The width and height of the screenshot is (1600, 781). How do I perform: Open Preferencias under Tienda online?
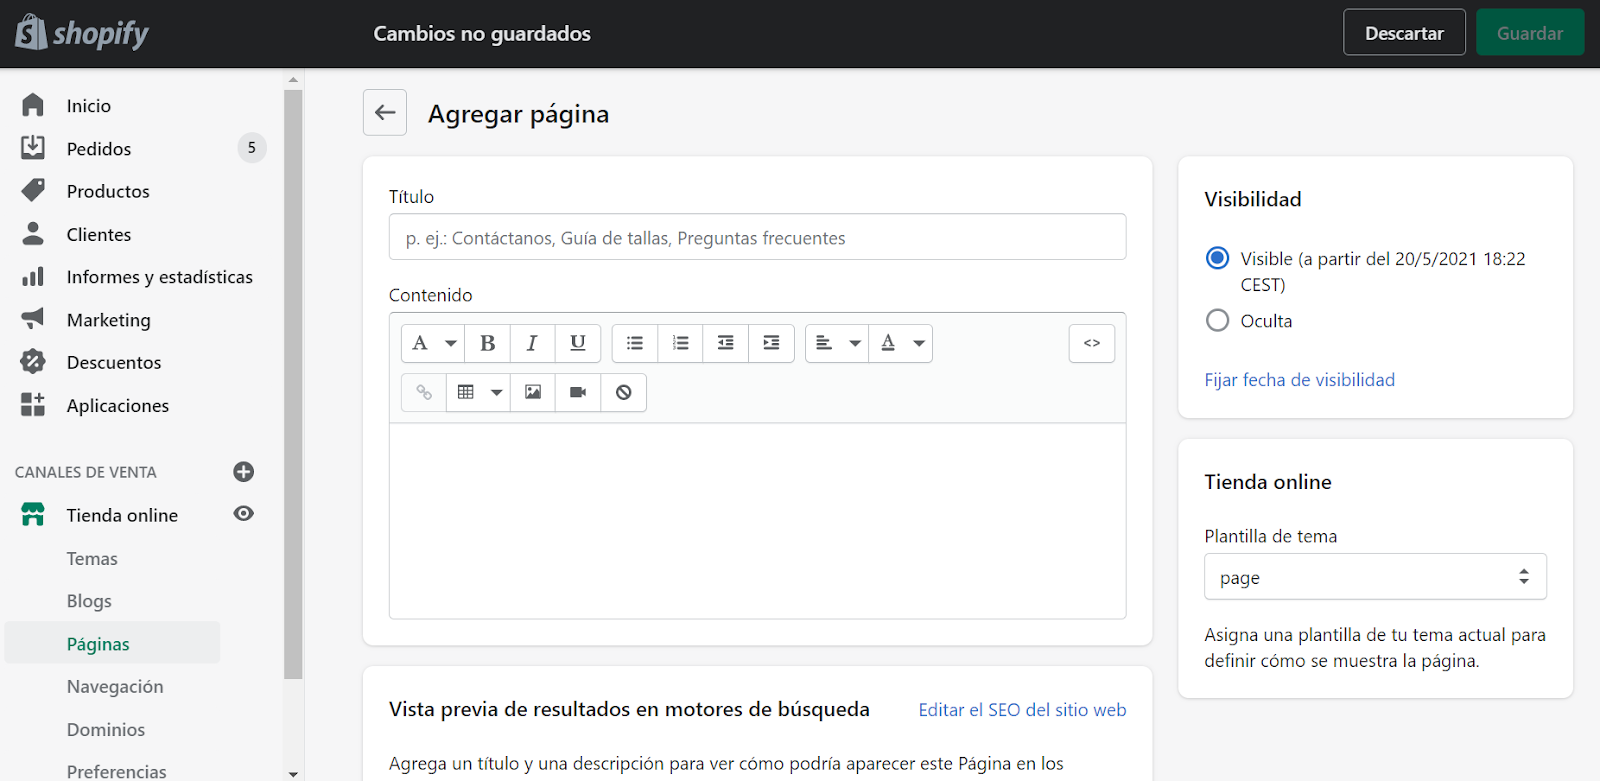[x=116, y=771]
